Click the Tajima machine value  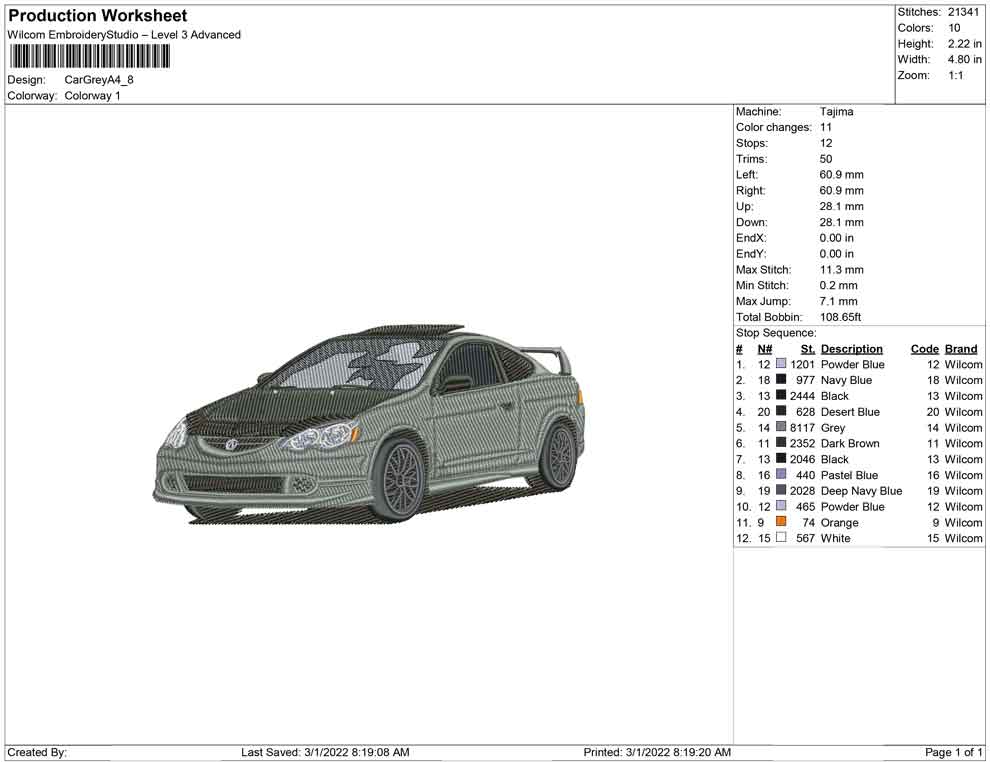tap(836, 112)
